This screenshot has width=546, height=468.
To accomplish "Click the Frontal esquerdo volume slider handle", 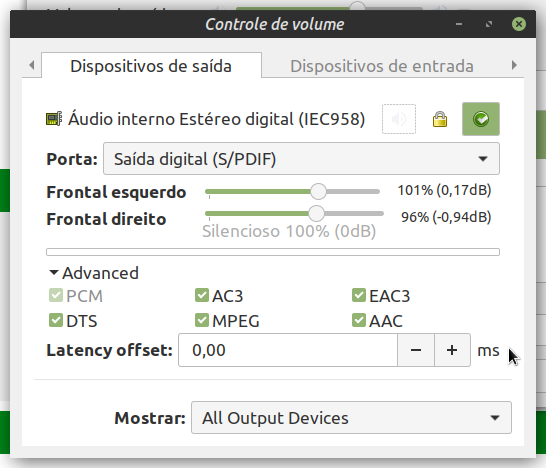I will pos(318,192).
